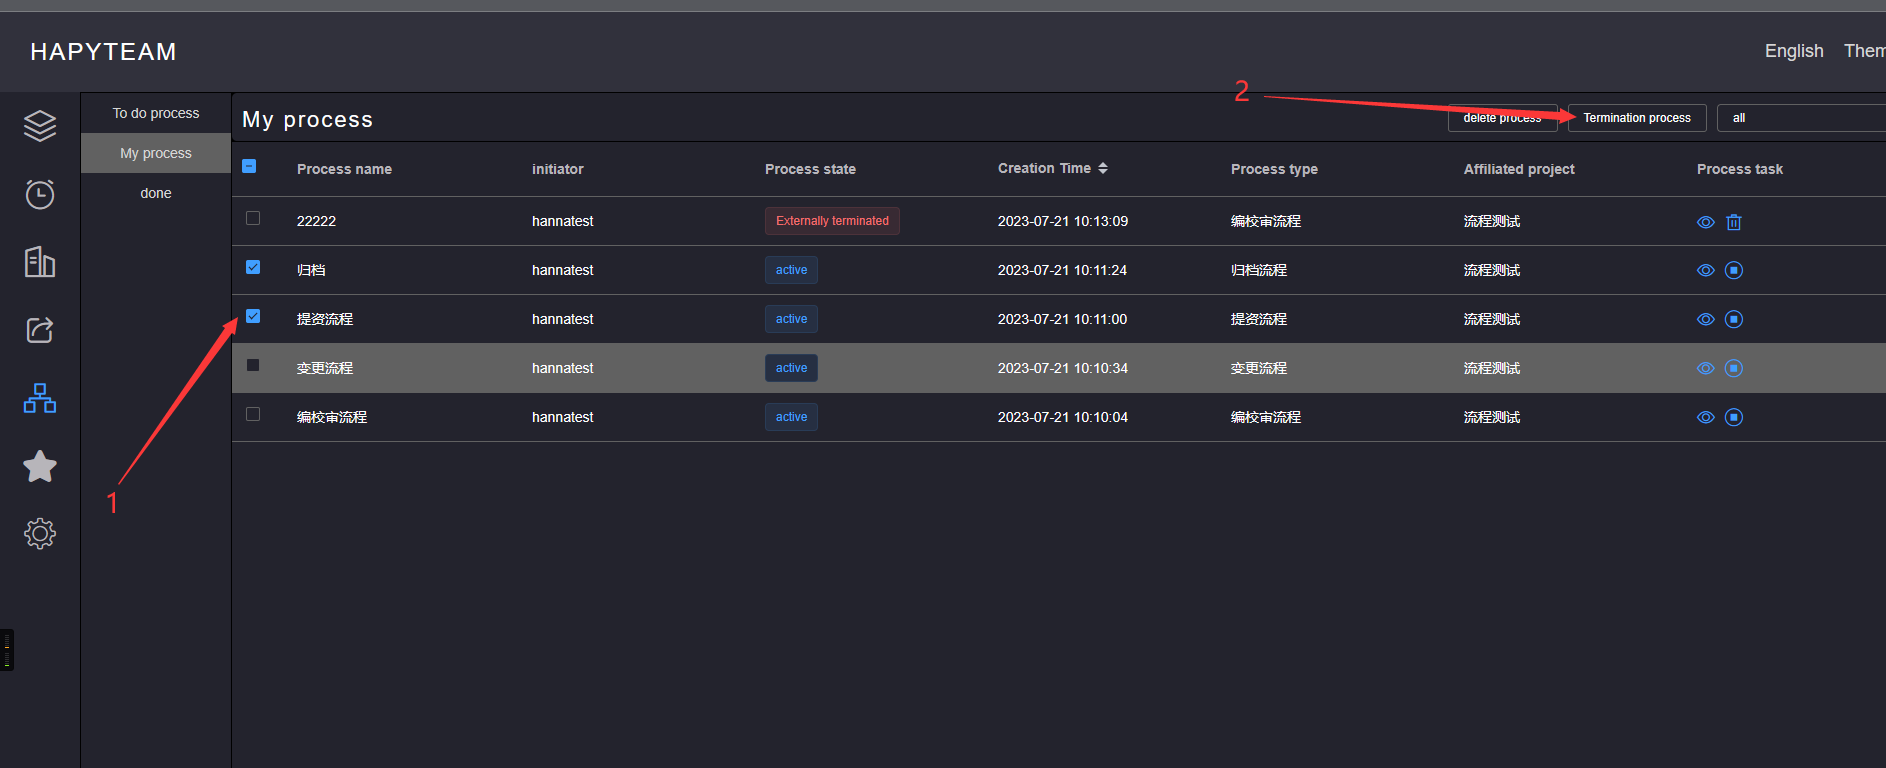Uncheck the 归档 process checkbox
This screenshot has height=768, width=1886.
click(253, 267)
